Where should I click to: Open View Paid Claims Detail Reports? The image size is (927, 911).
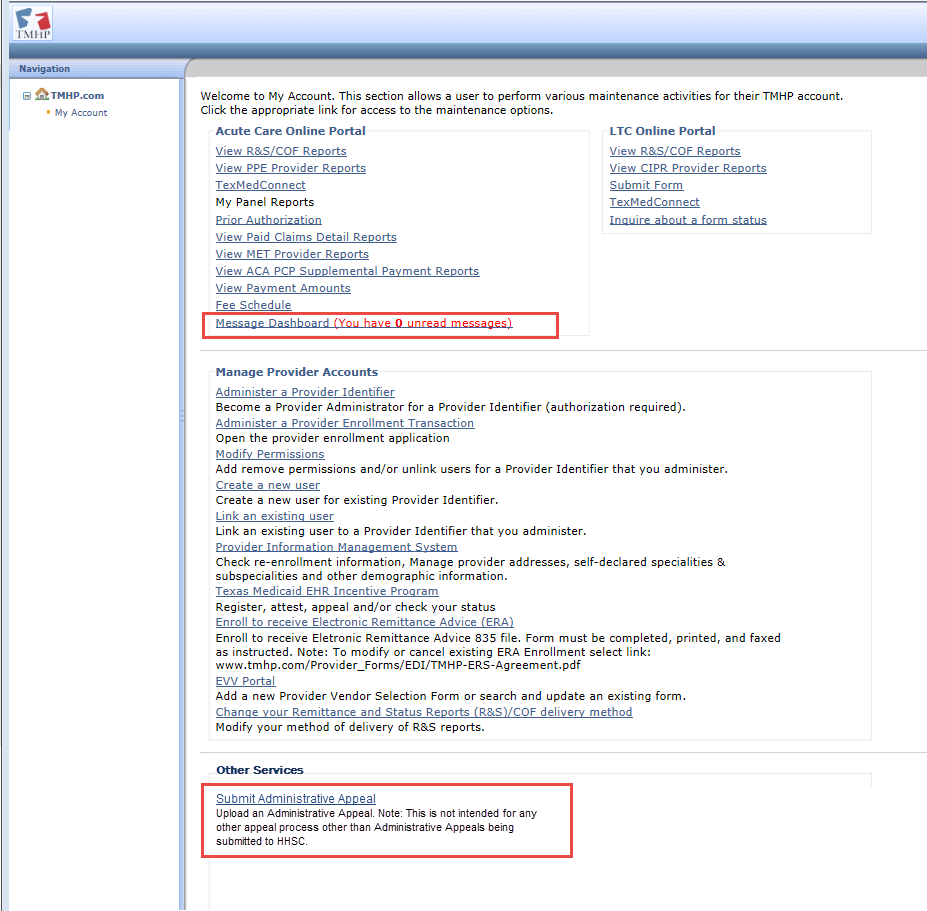(x=306, y=237)
